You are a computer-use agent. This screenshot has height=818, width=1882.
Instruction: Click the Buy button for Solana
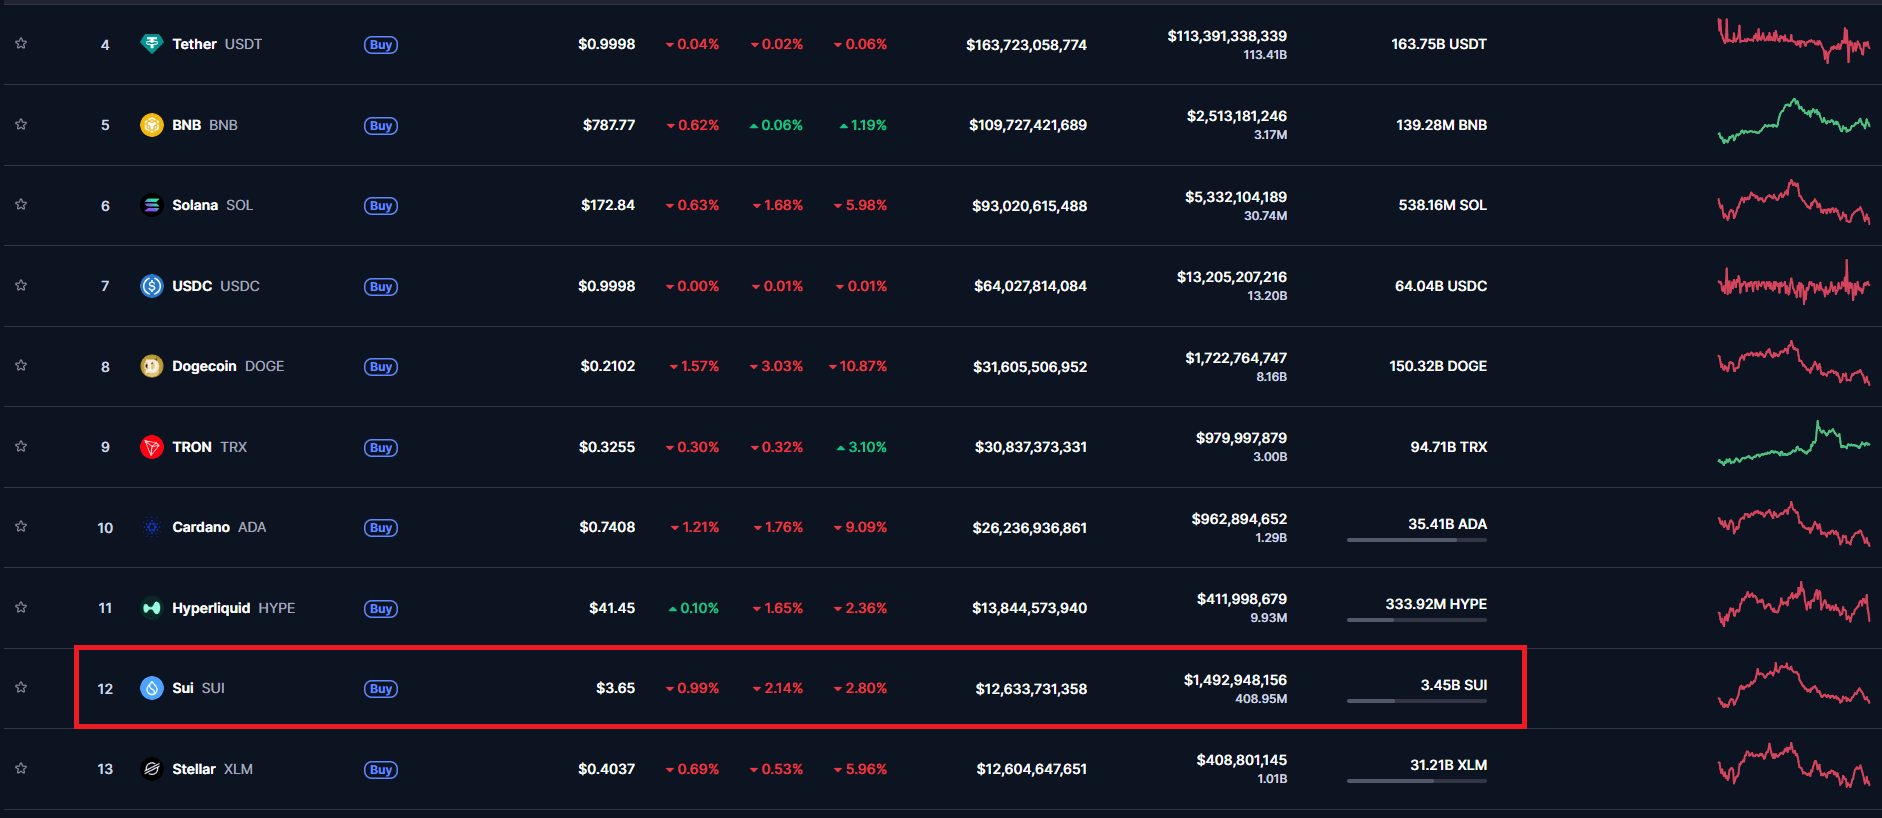(381, 206)
